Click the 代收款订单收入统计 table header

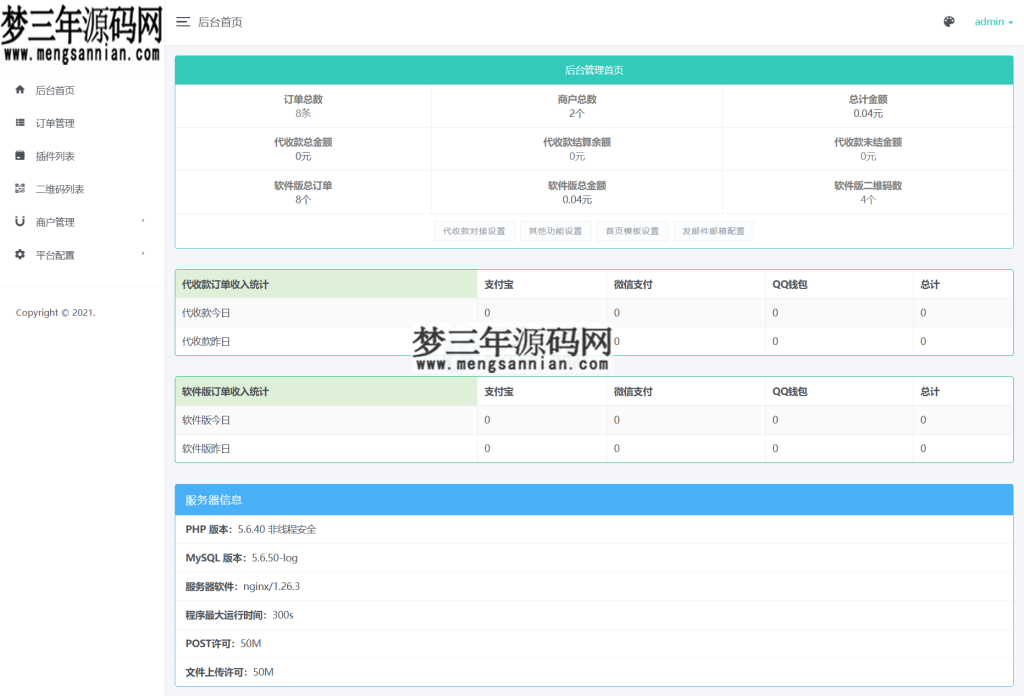(x=326, y=284)
